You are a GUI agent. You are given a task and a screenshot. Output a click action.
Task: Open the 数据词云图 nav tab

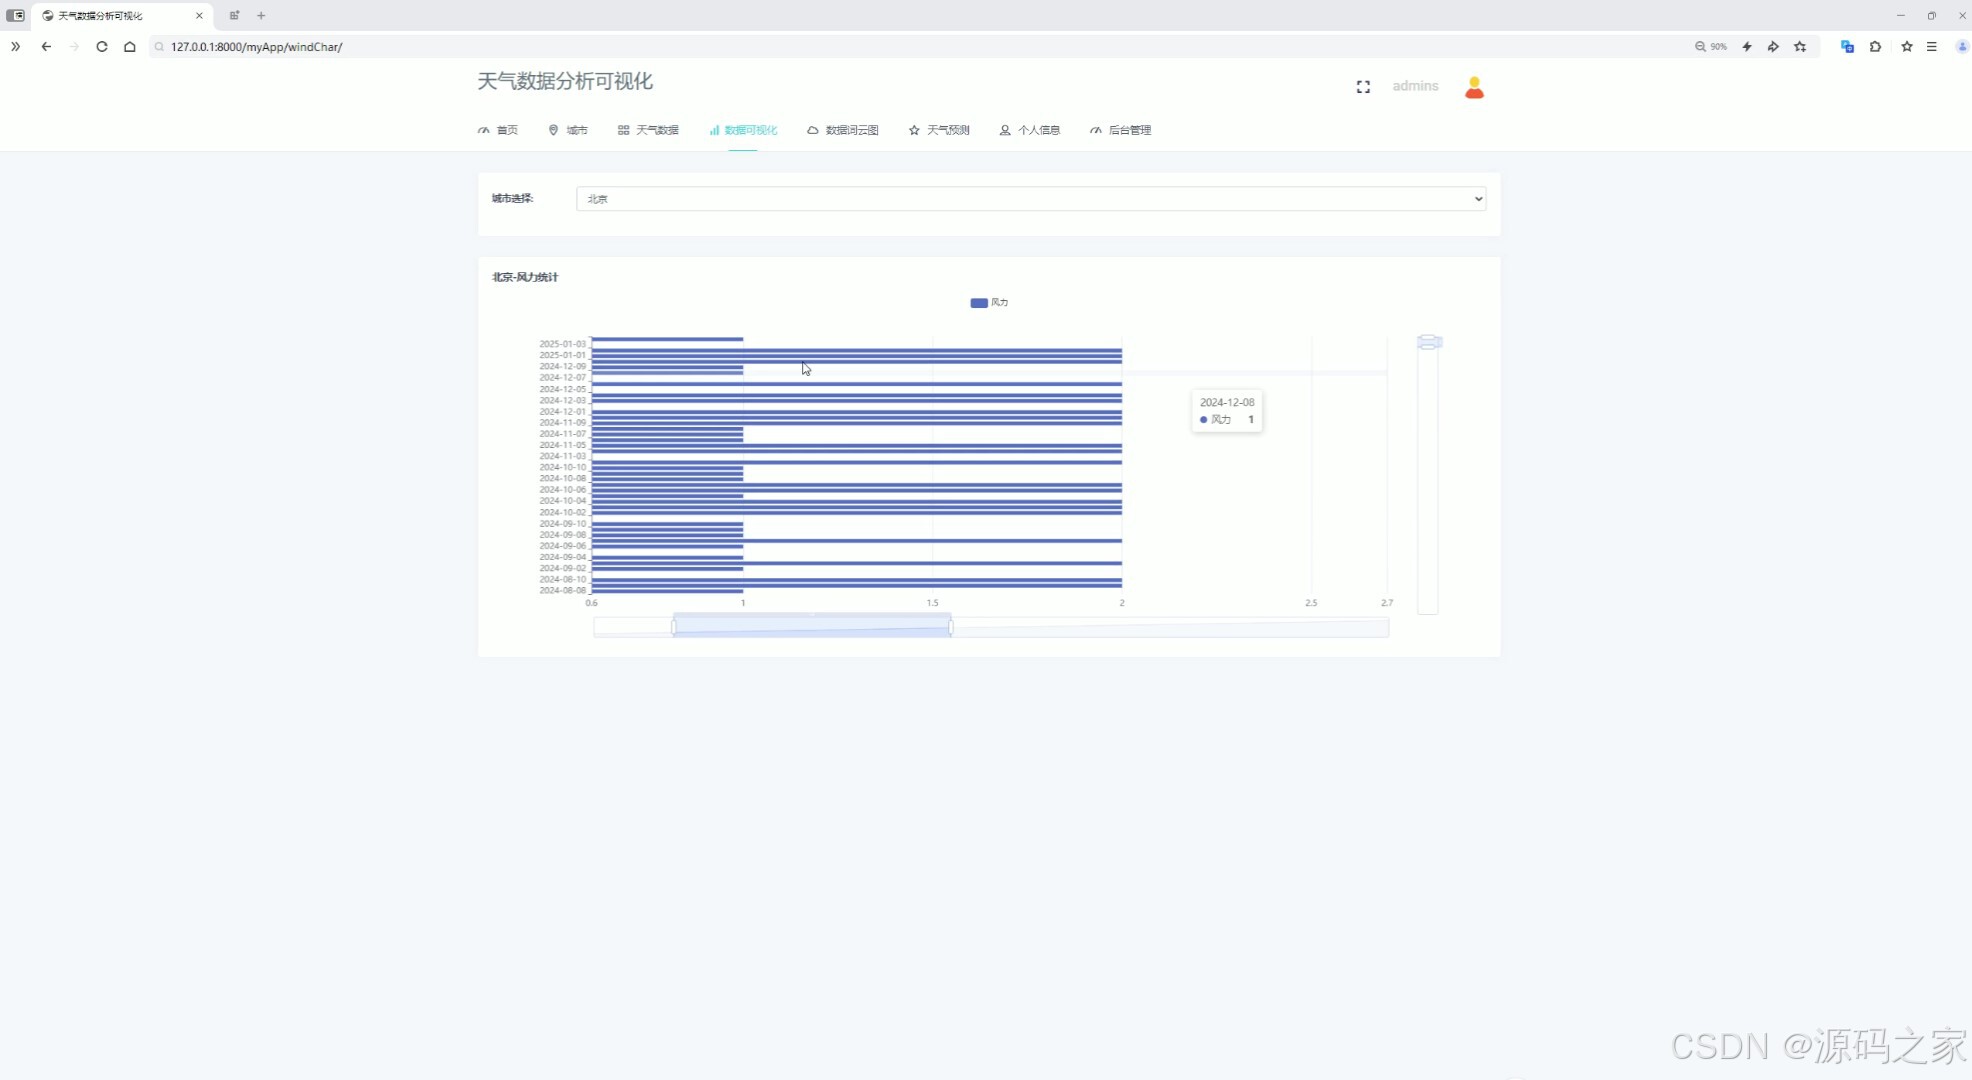pos(843,130)
